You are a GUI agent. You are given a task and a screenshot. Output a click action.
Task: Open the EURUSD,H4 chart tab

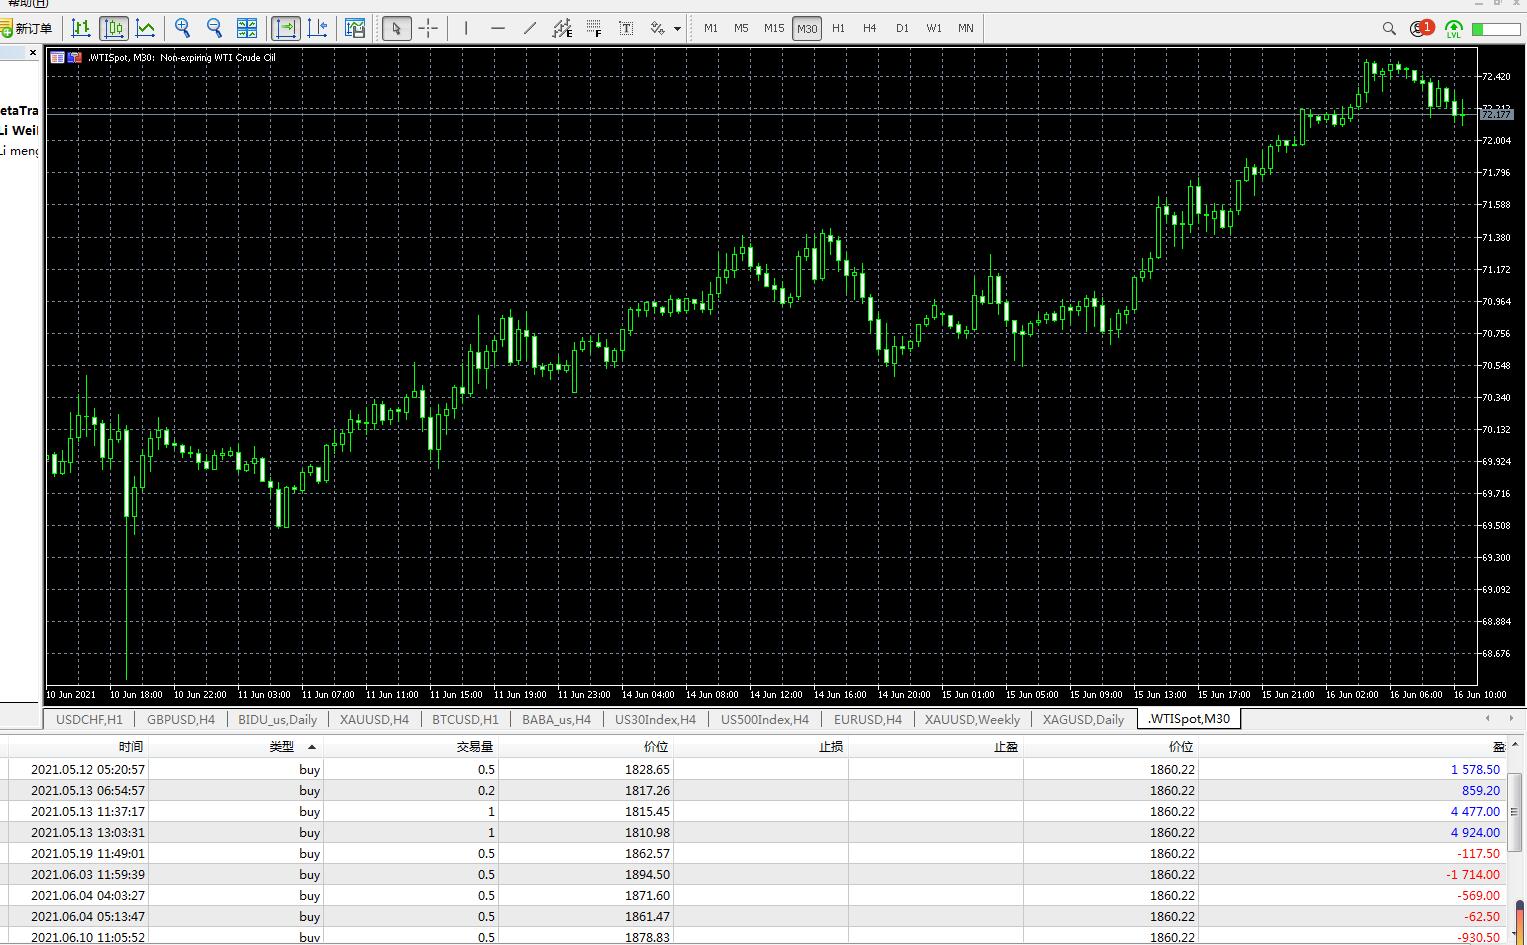pyautogui.click(x=867, y=719)
